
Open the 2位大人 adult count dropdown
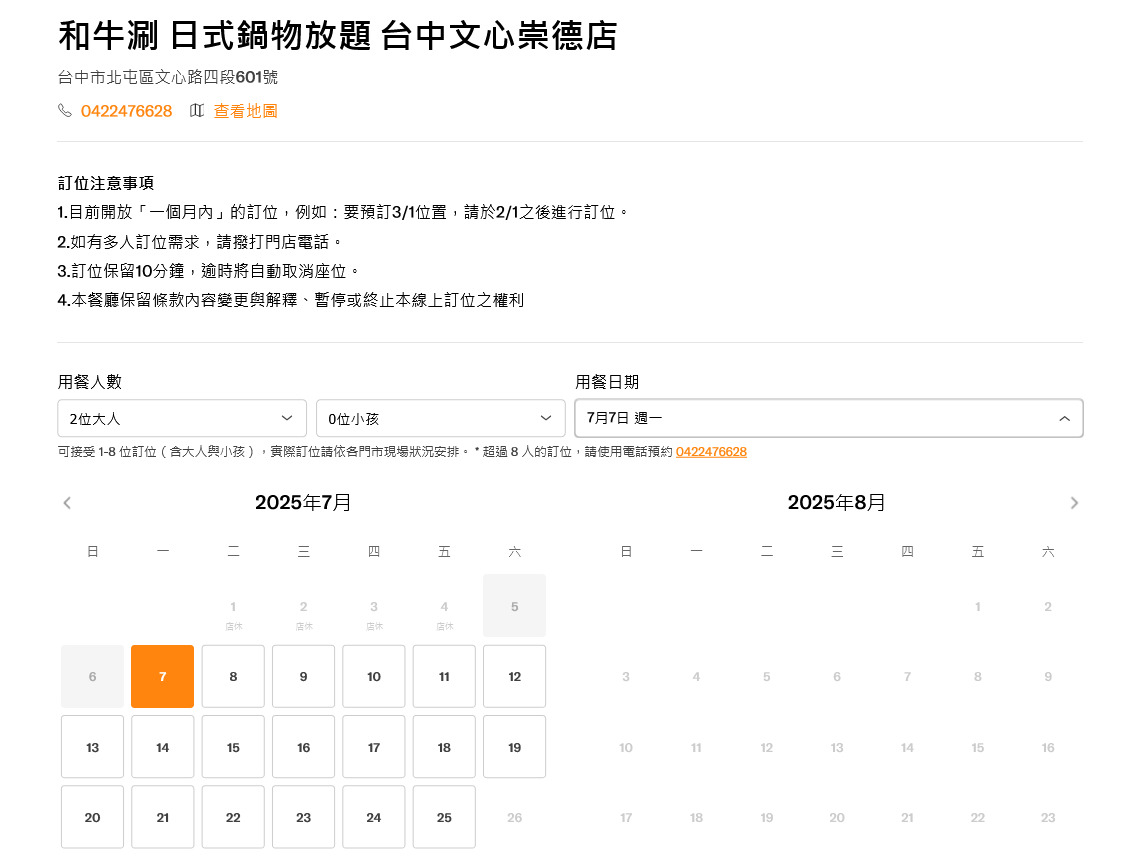click(x=182, y=418)
